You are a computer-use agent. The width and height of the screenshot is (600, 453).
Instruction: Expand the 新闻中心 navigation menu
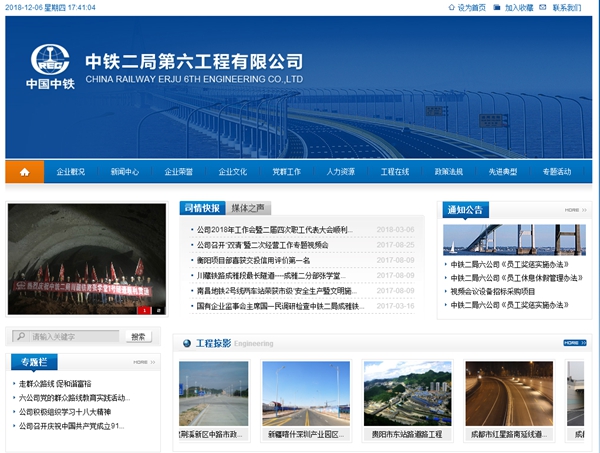point(125,172)
